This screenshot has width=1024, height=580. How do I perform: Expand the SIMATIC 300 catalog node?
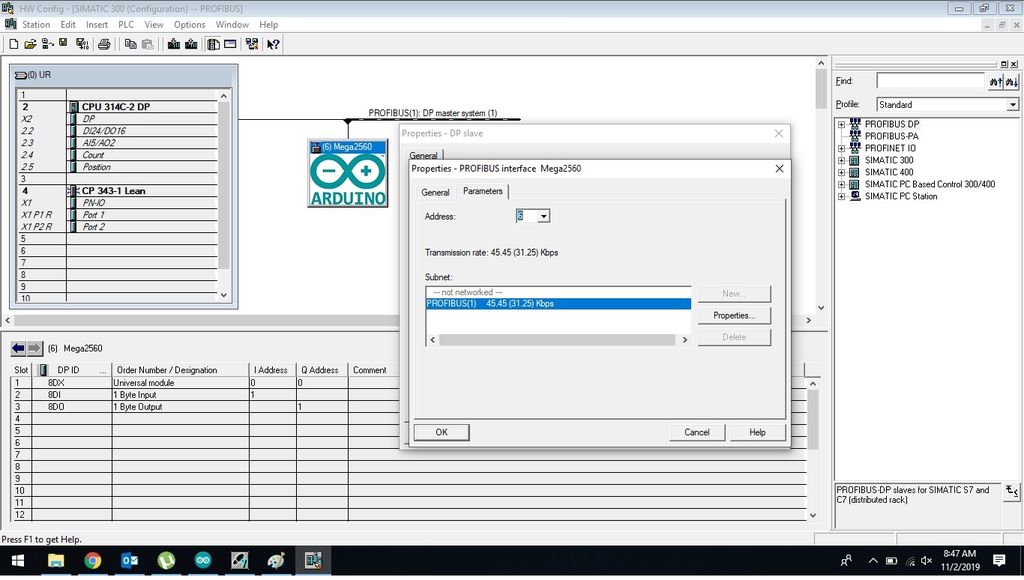(x=841, y=160)
